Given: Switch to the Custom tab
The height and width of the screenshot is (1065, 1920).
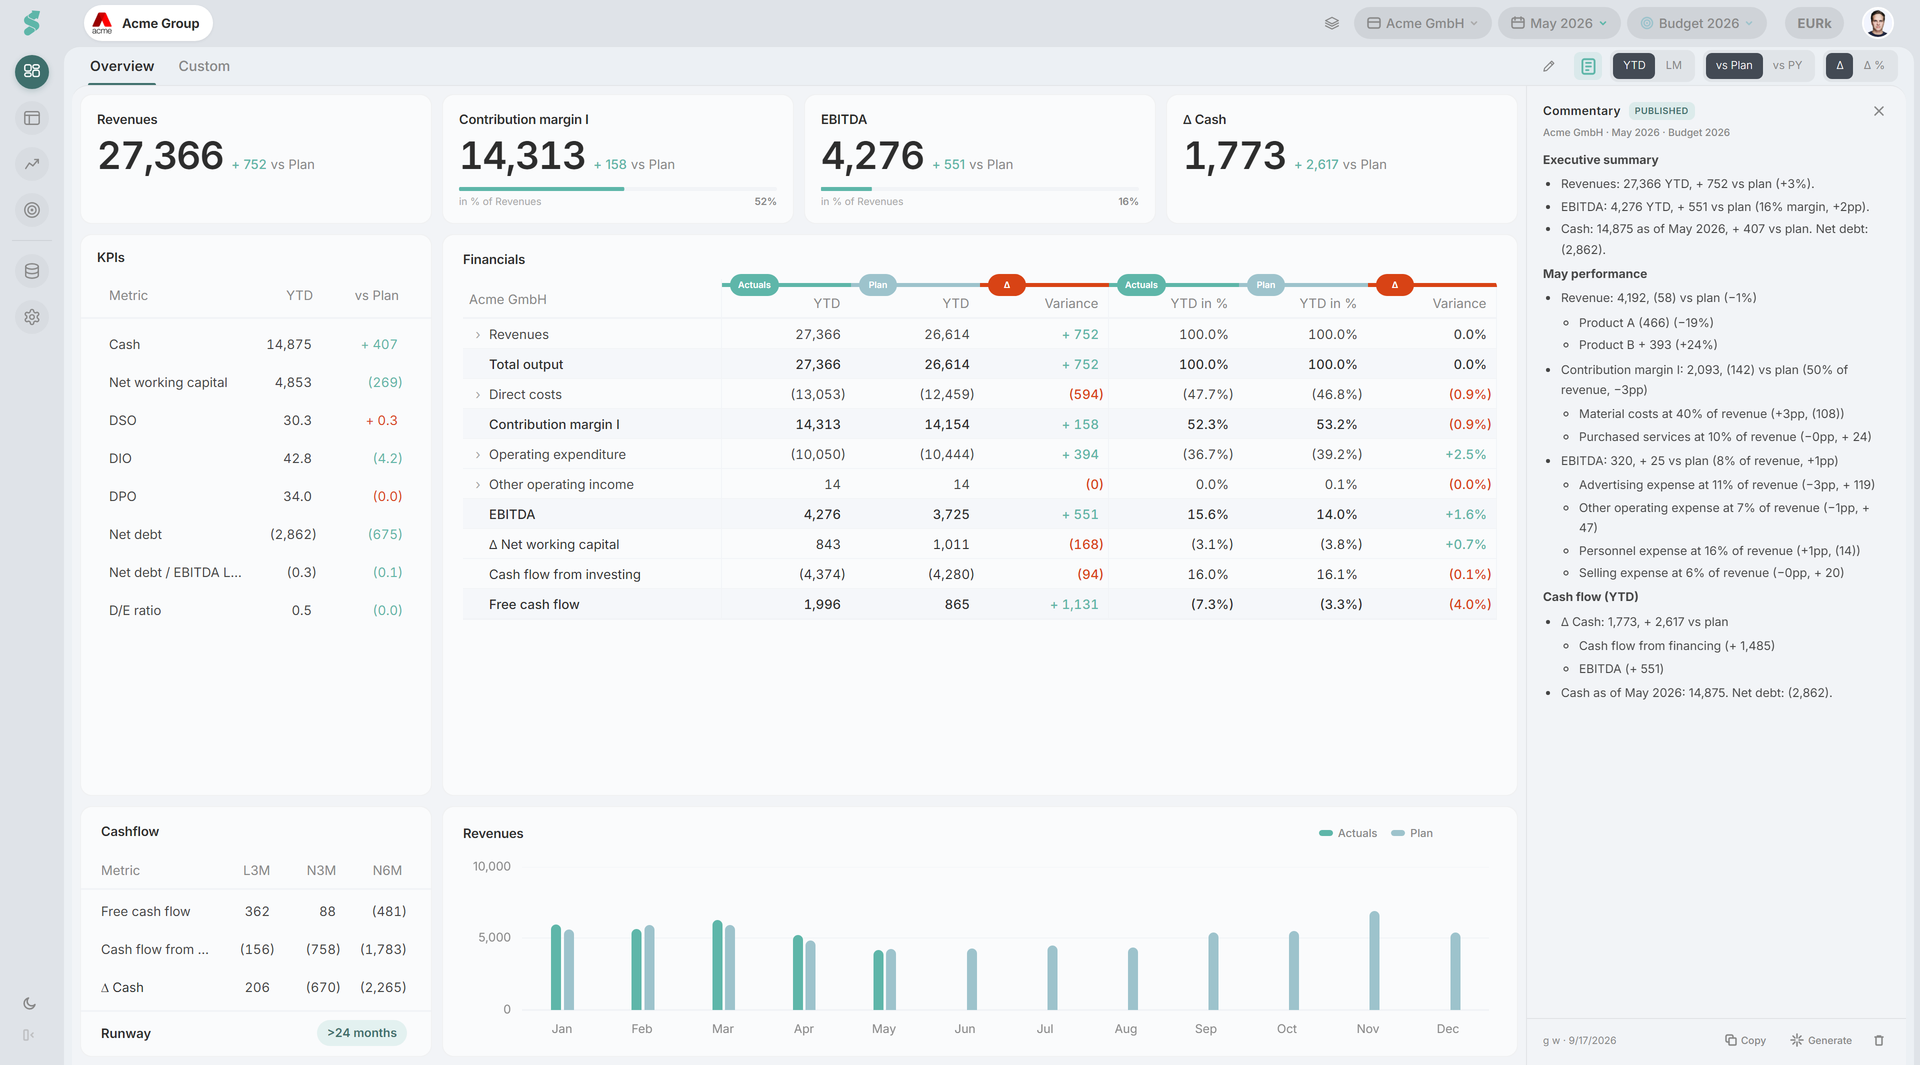Looking at the screenshot, I should tap(204, 66).
